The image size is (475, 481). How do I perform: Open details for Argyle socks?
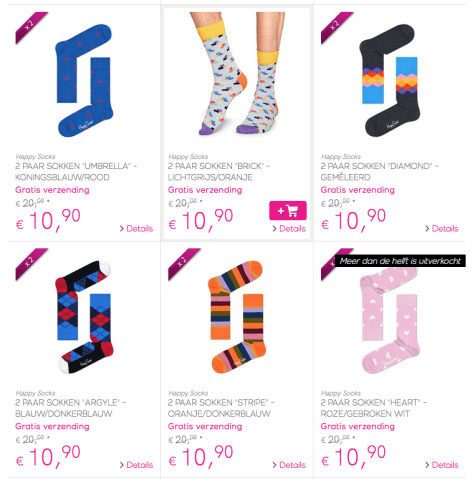[x=136, y=465]
